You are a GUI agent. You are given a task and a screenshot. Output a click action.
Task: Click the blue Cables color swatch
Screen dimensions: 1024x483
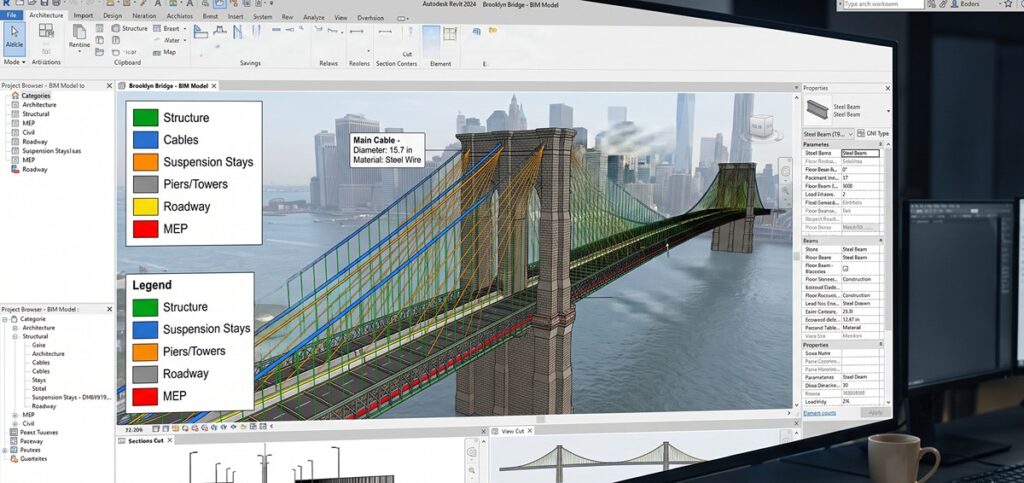pyautogui.click(x=146, y=140)
